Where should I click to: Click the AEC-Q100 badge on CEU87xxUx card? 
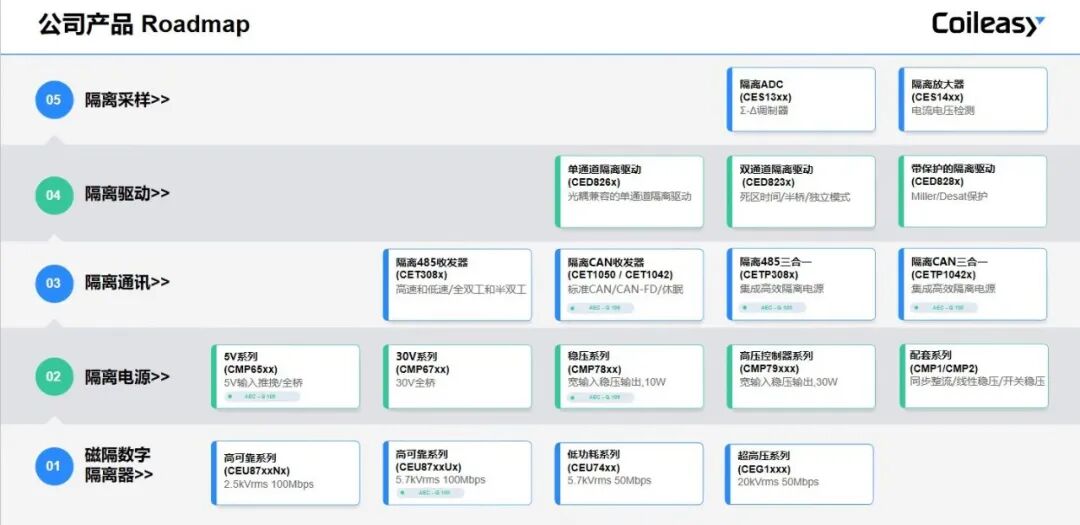(x=428, y=493)
